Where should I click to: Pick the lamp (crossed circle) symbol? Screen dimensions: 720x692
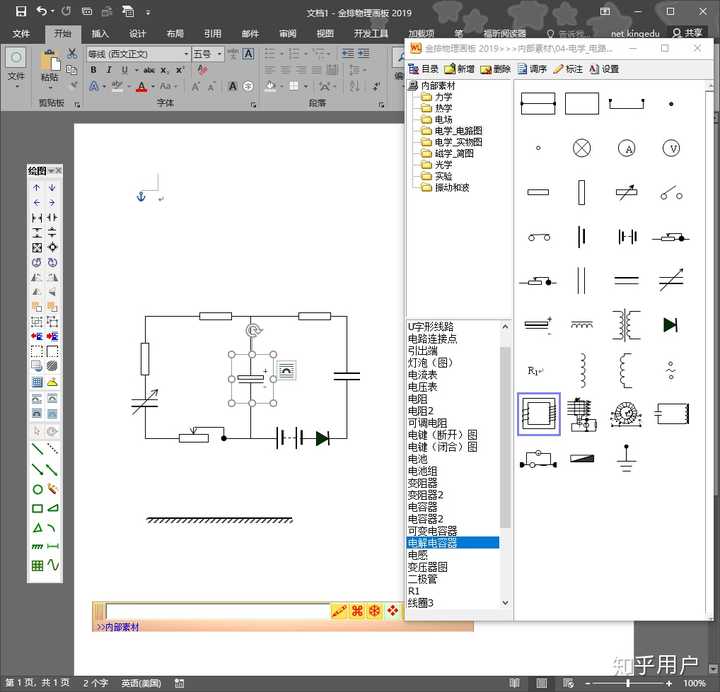tap(582, 148)
